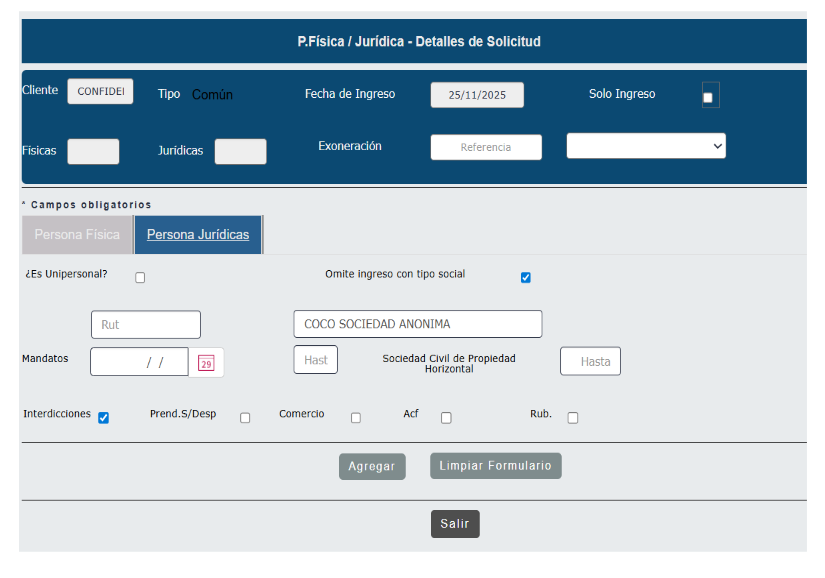Enable the Comercio checkbox
Viewport: 825px width, 578px height.
click(x=356, y=418)
